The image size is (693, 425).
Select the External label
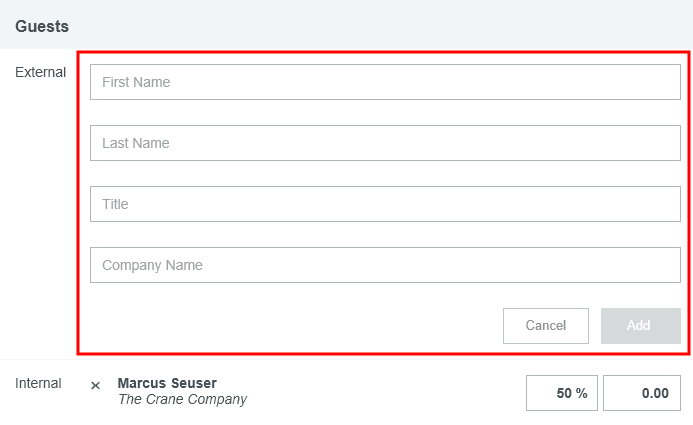pyautogui.click(x=40, y=72)
